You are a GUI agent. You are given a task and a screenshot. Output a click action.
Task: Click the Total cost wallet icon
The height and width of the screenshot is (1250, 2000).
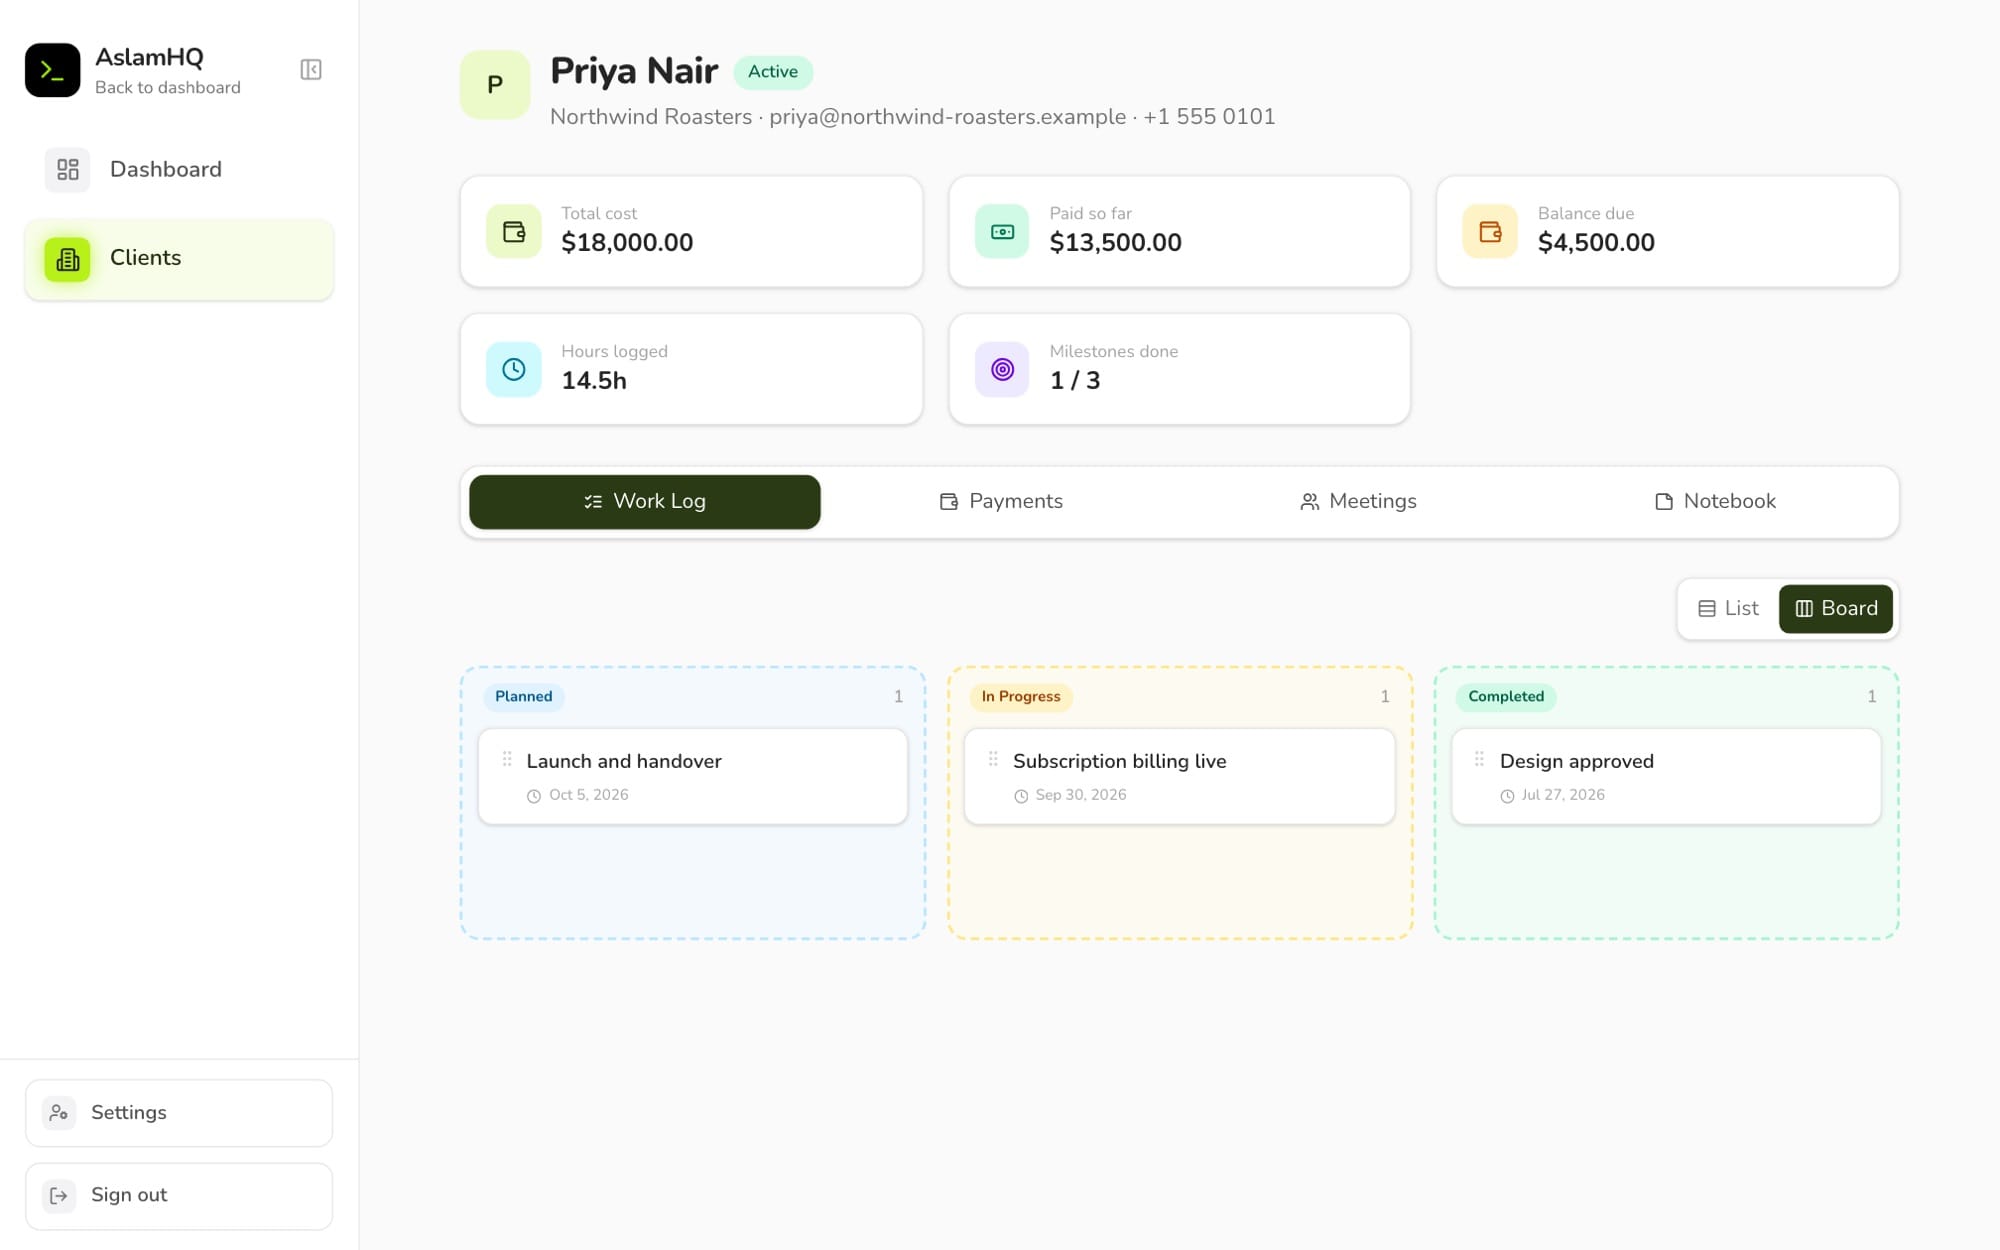click(x=514, y=232)
